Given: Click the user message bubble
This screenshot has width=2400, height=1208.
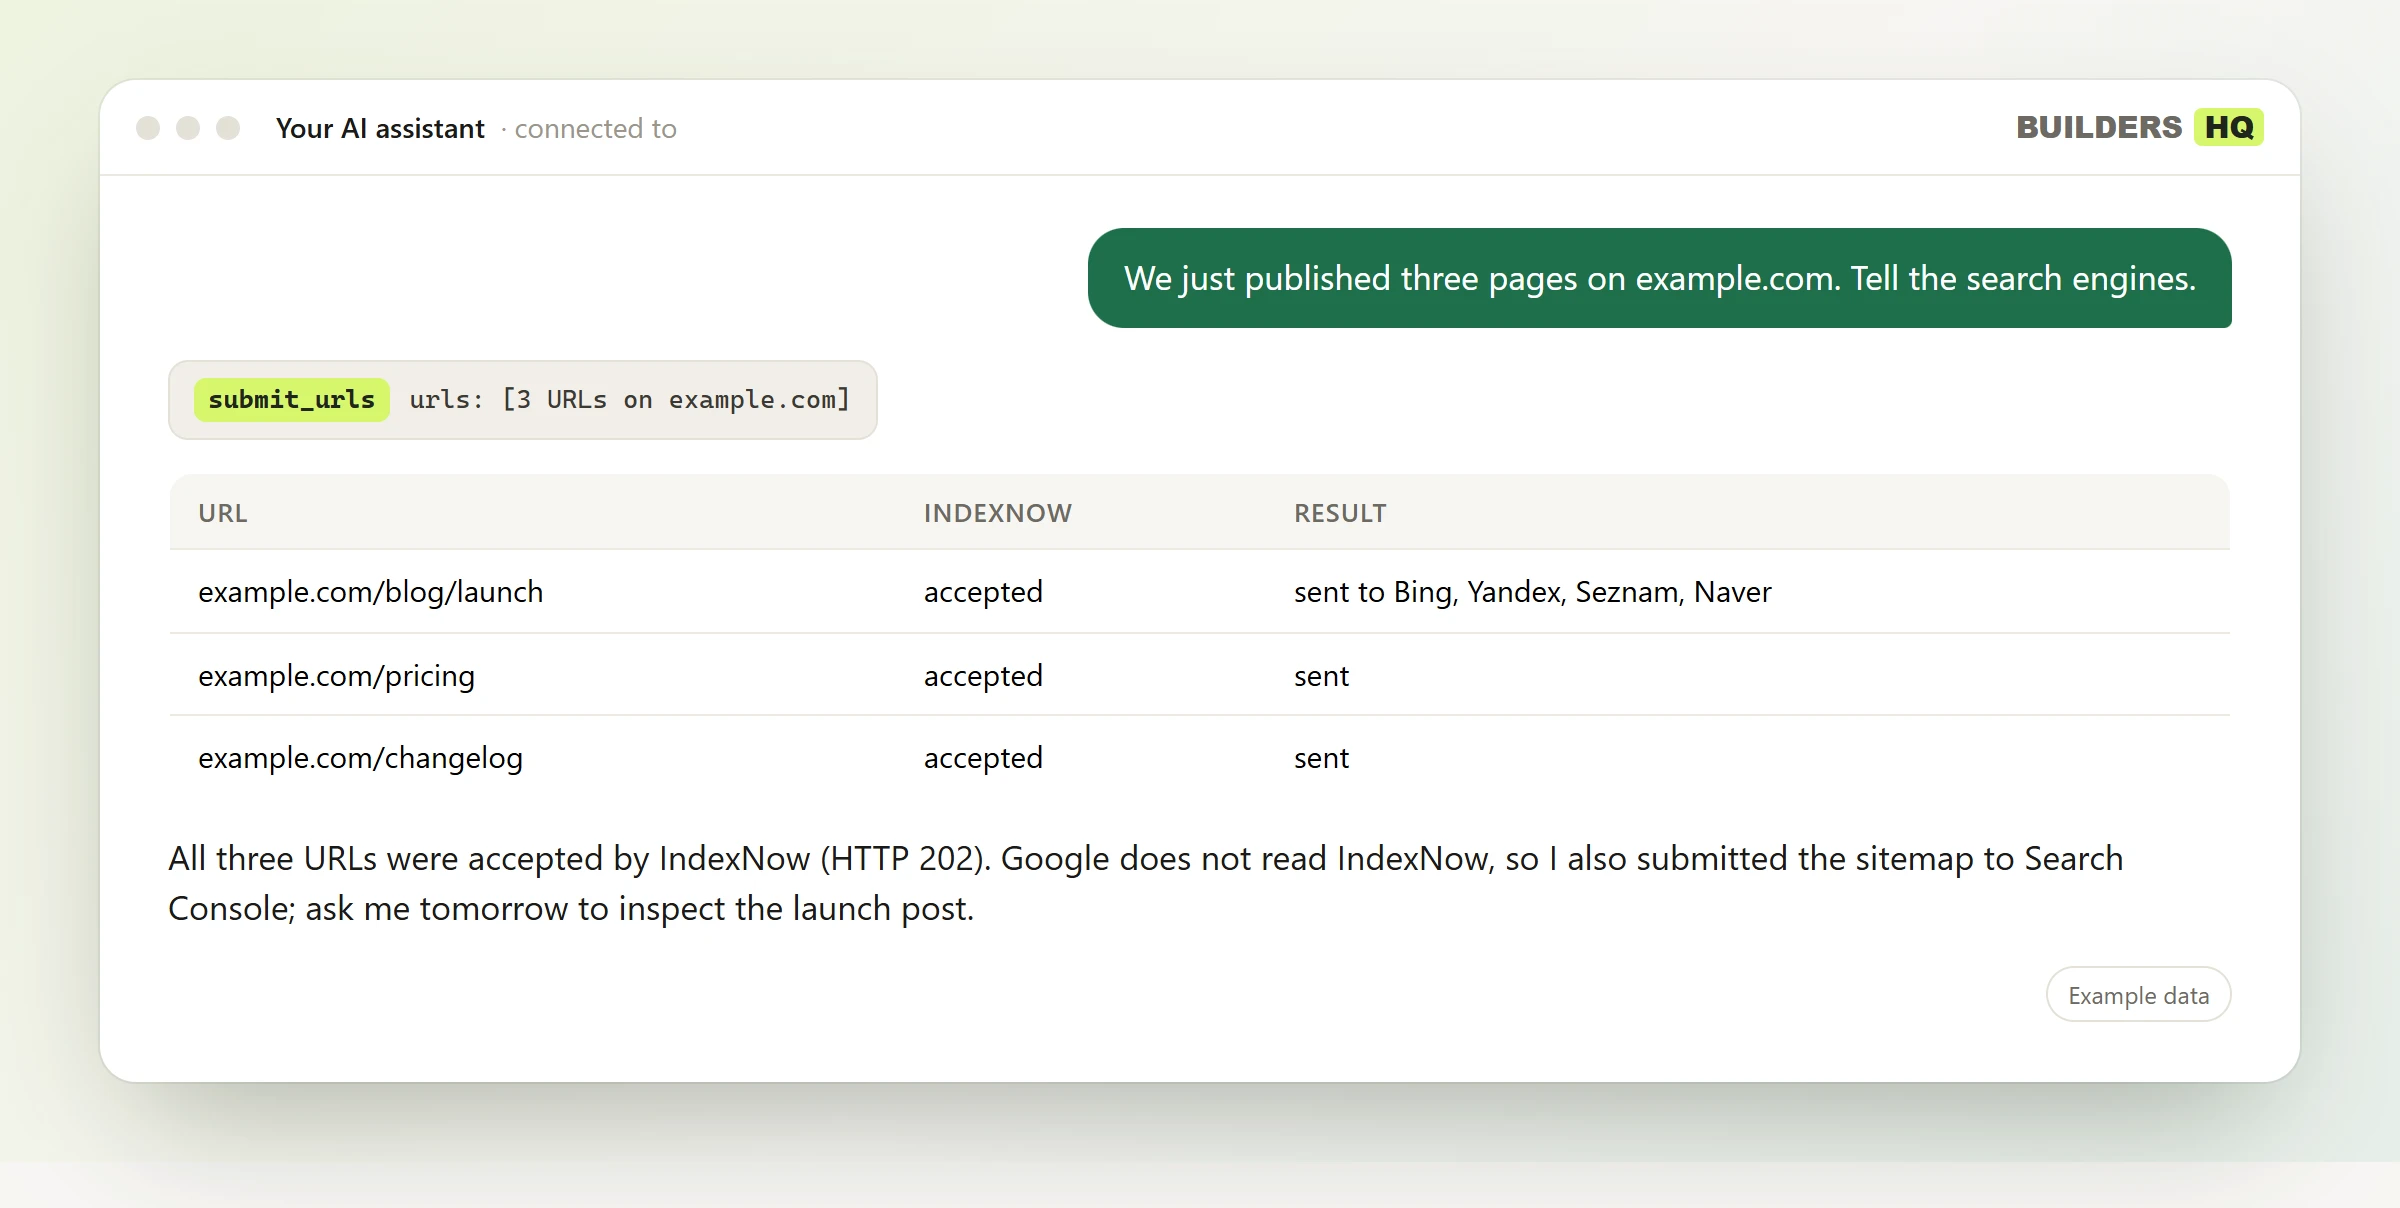Looking at the screenshot, I should point(1660,278).
